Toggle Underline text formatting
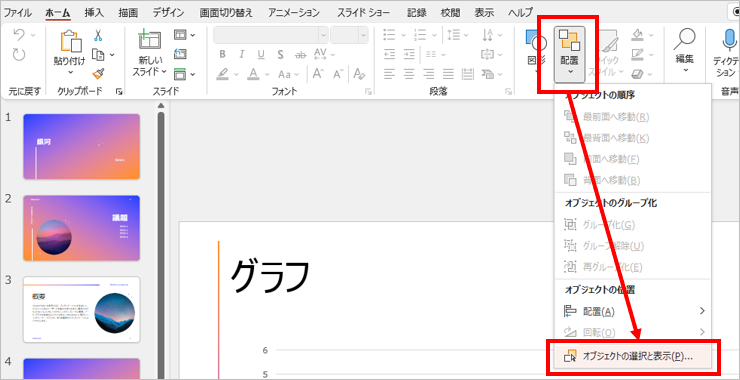 pyautogui.click(x=261, y=54)
